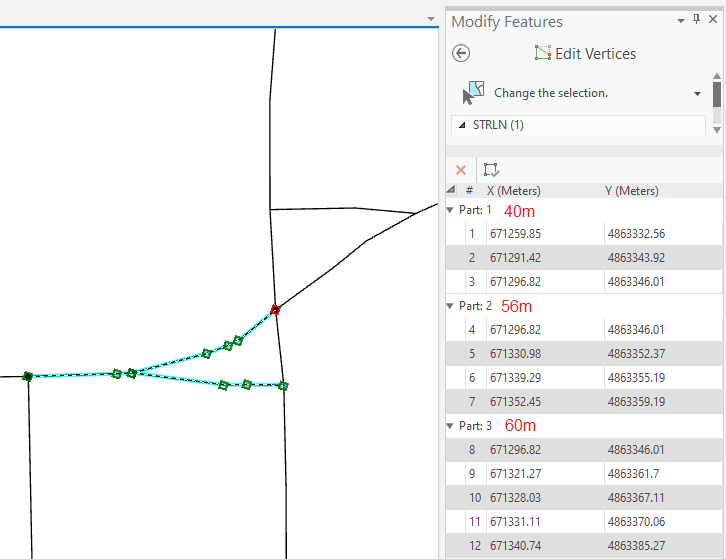This screenshot has width=726, height=559.
Task: Select the green end vertex on right vertical road
Action: pyautogui.click(x=284, y=385)
